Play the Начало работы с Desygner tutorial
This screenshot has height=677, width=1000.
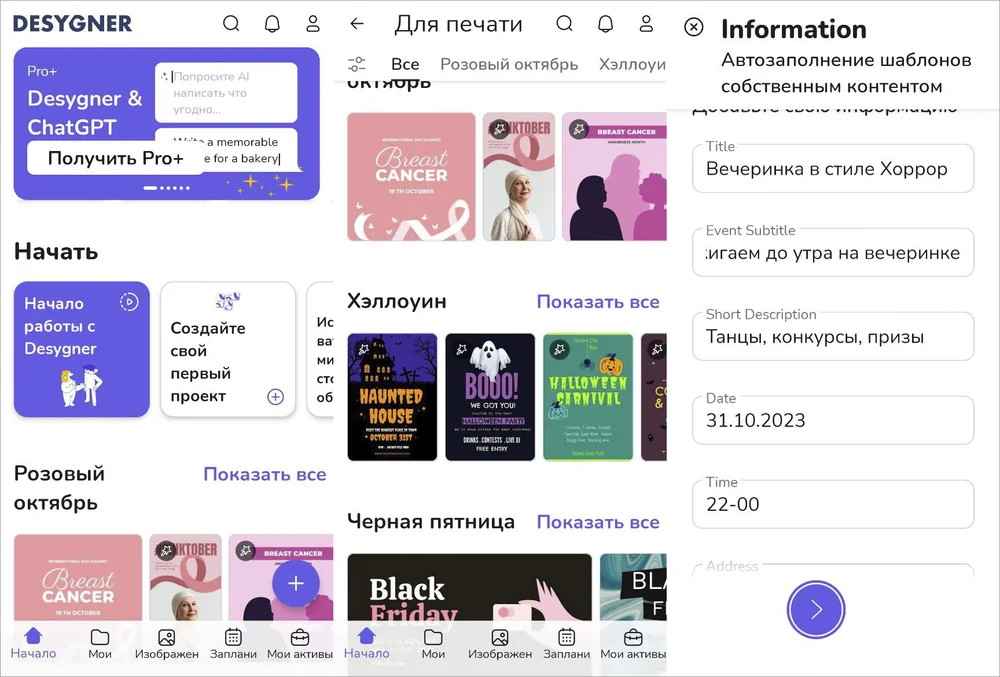coord(129,302)
